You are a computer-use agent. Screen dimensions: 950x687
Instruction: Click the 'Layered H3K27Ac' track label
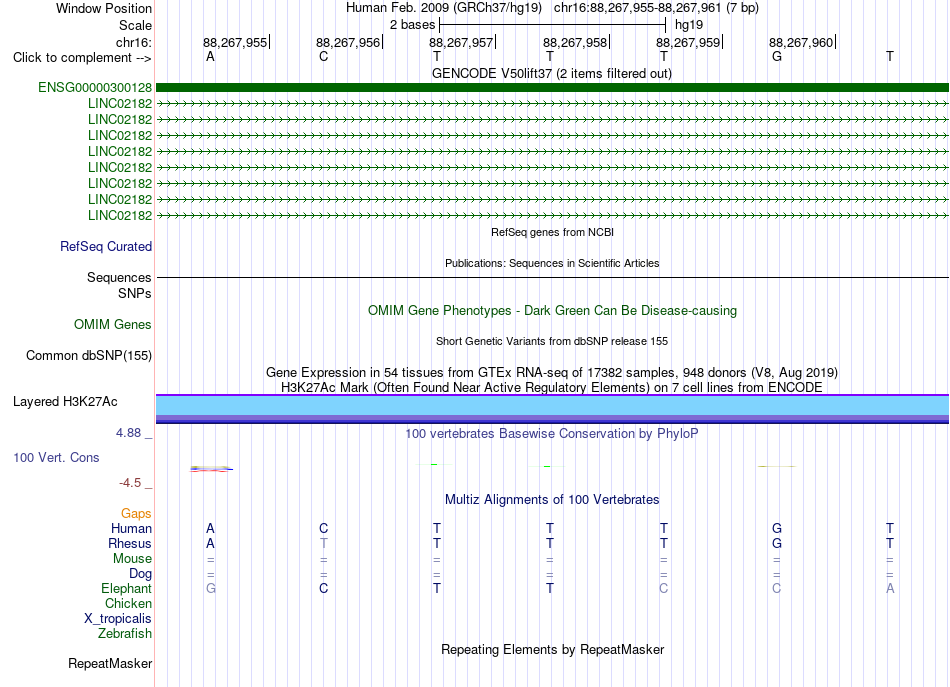coord(65,402)
